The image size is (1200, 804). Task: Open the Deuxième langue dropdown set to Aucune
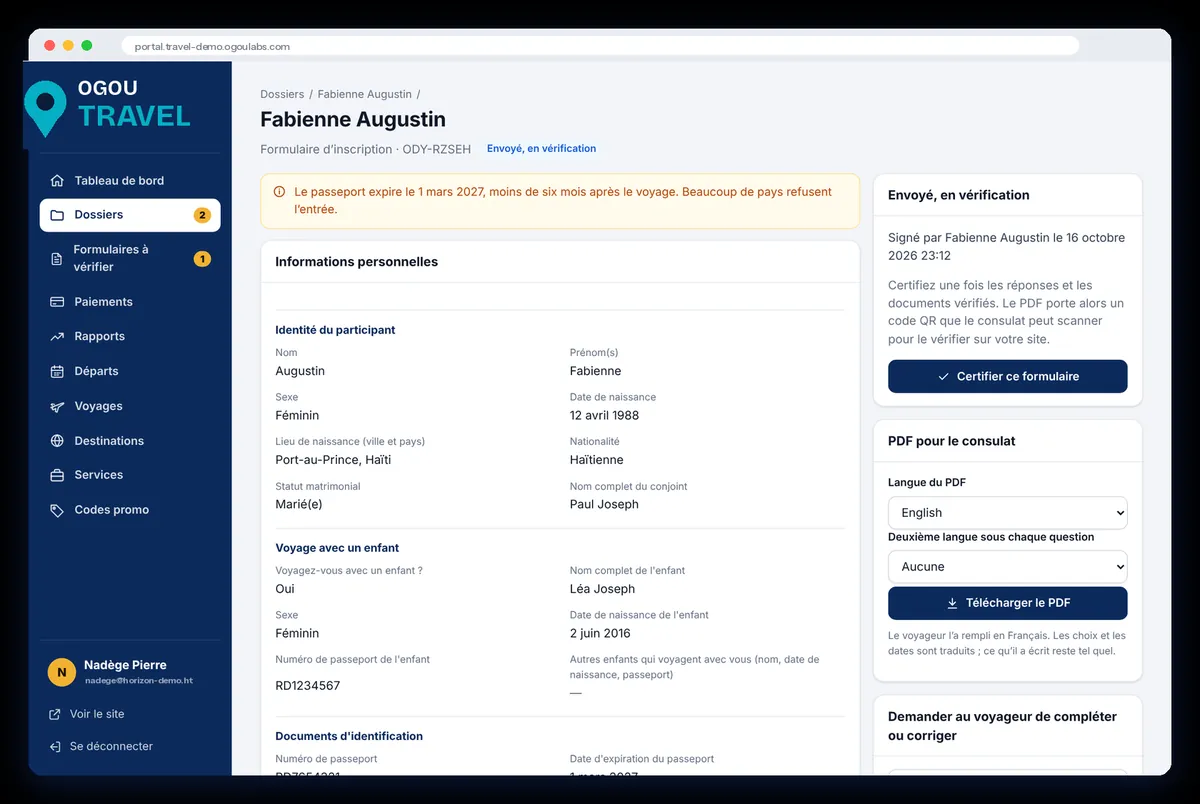point(1008,566)
